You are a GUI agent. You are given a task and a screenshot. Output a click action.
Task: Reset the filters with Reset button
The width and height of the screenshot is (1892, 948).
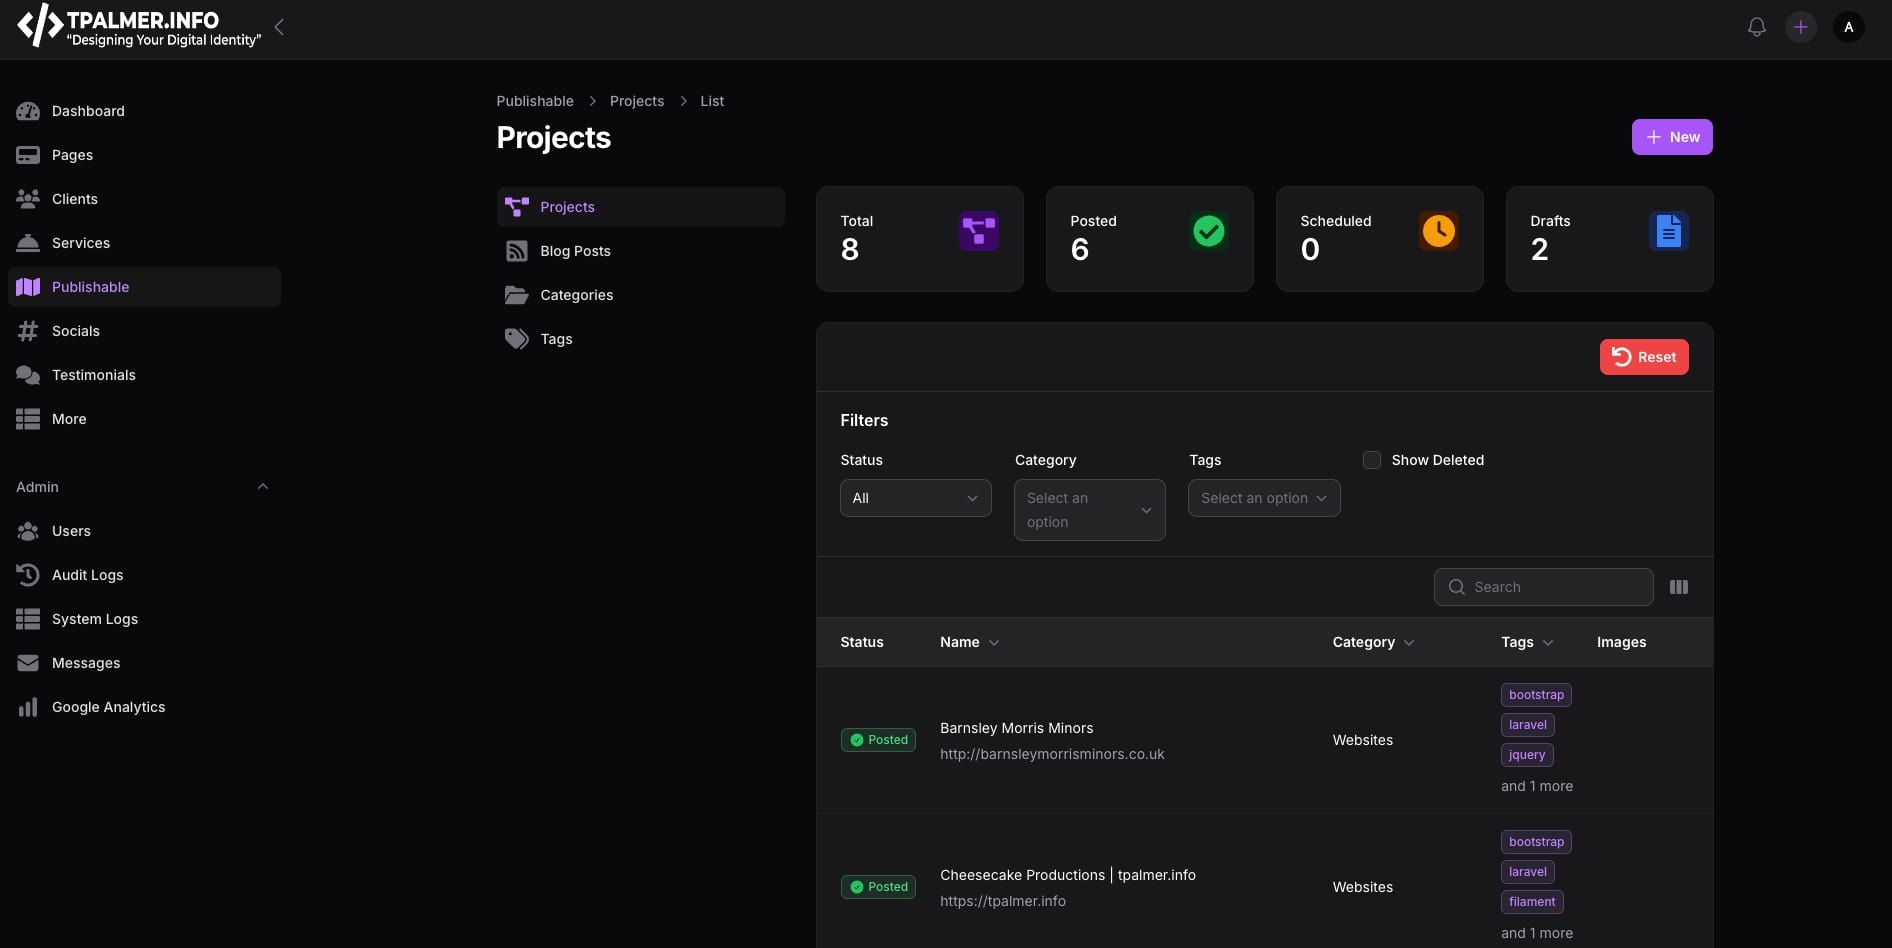[x=1643, y=357]
